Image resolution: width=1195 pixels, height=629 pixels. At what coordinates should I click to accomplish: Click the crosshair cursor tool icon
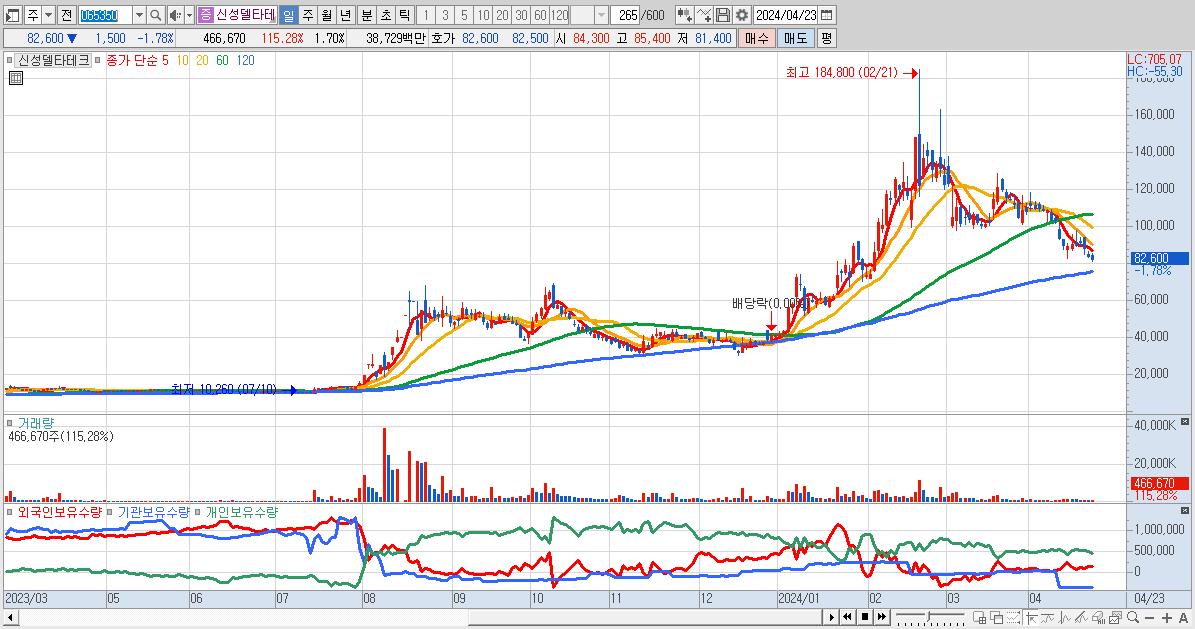tap(1032, 618)
